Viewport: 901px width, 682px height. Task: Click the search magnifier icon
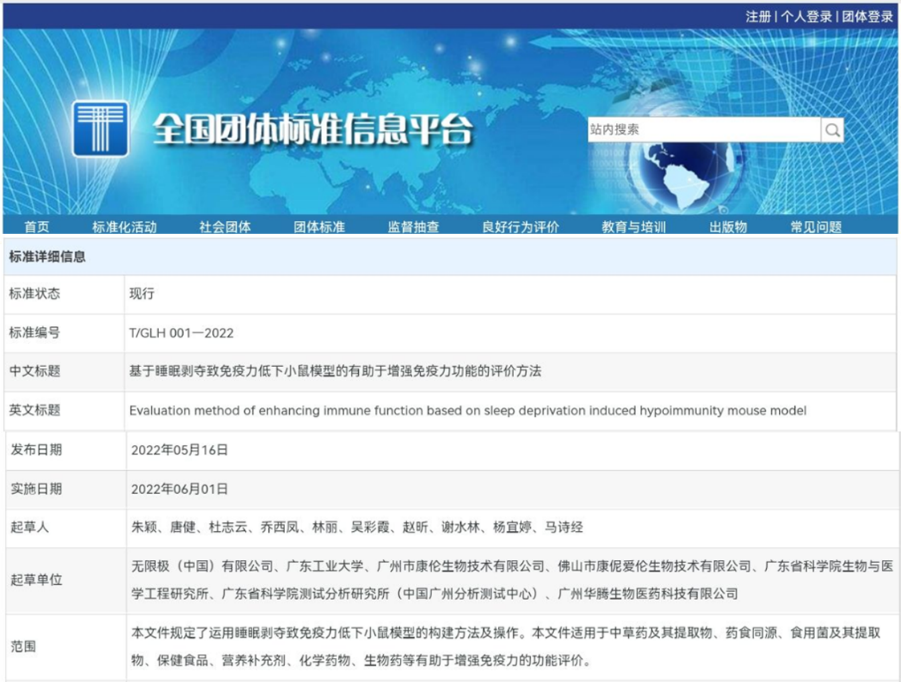832,130
